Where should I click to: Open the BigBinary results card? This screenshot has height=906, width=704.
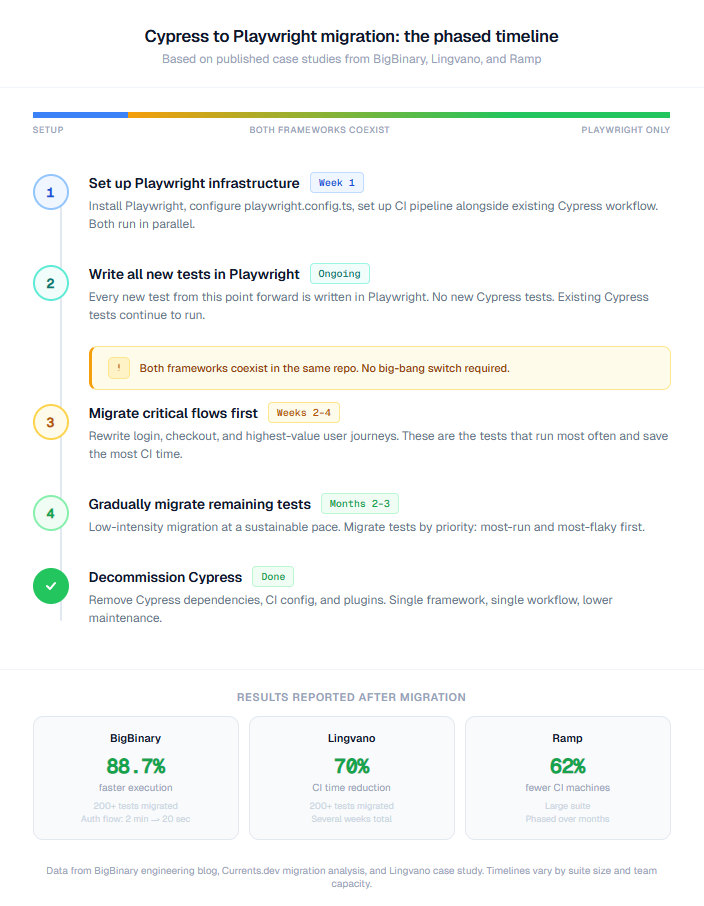136,777
